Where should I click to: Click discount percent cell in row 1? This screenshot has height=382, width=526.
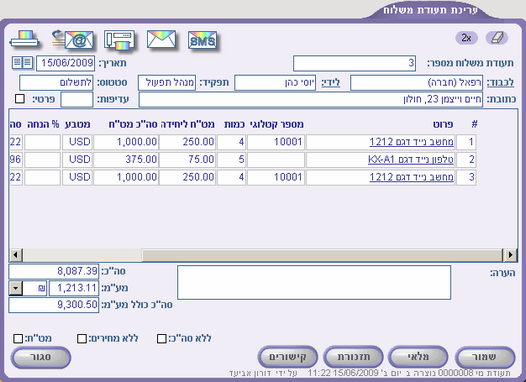tap(42, 142)
